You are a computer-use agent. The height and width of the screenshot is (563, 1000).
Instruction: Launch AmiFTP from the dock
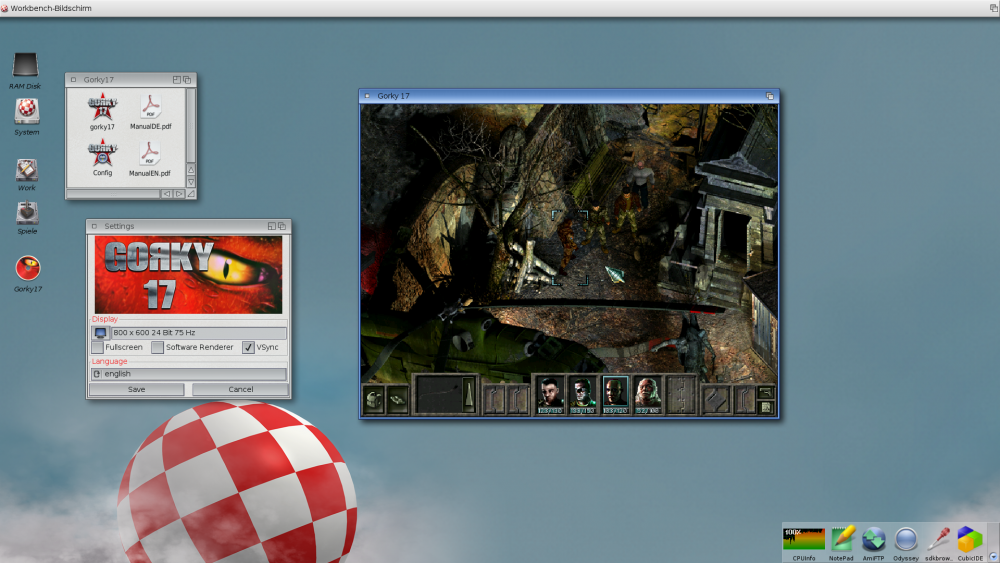point(874,540)
